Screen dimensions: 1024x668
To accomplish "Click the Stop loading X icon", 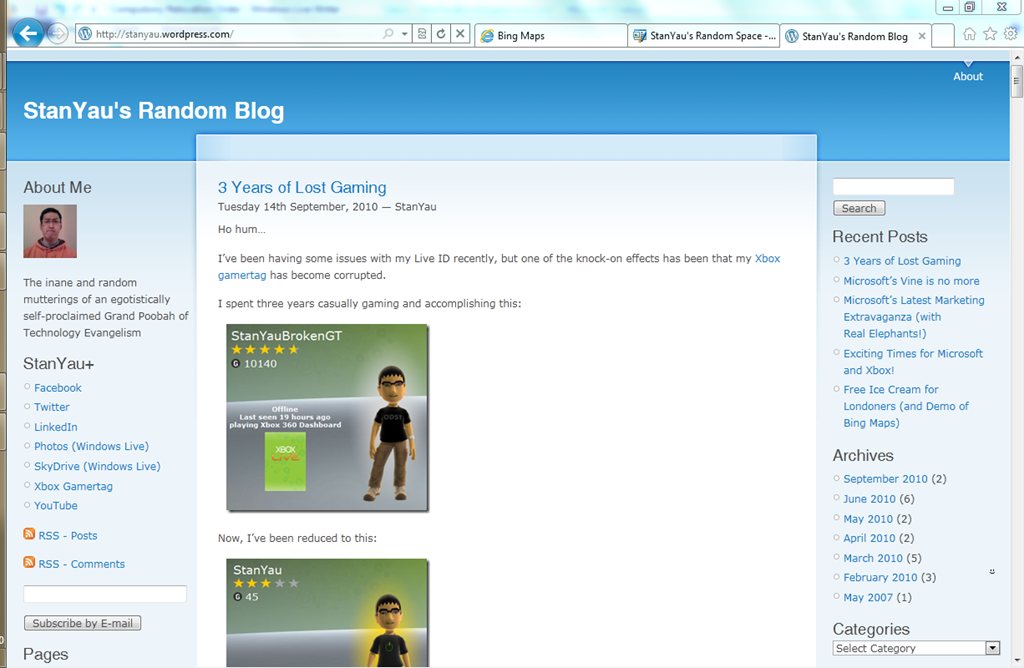I will [x=460, y=34].
